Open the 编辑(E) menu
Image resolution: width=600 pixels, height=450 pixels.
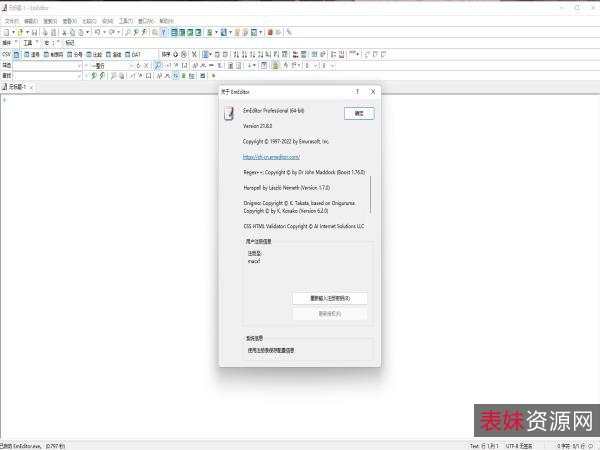point(31,21)
